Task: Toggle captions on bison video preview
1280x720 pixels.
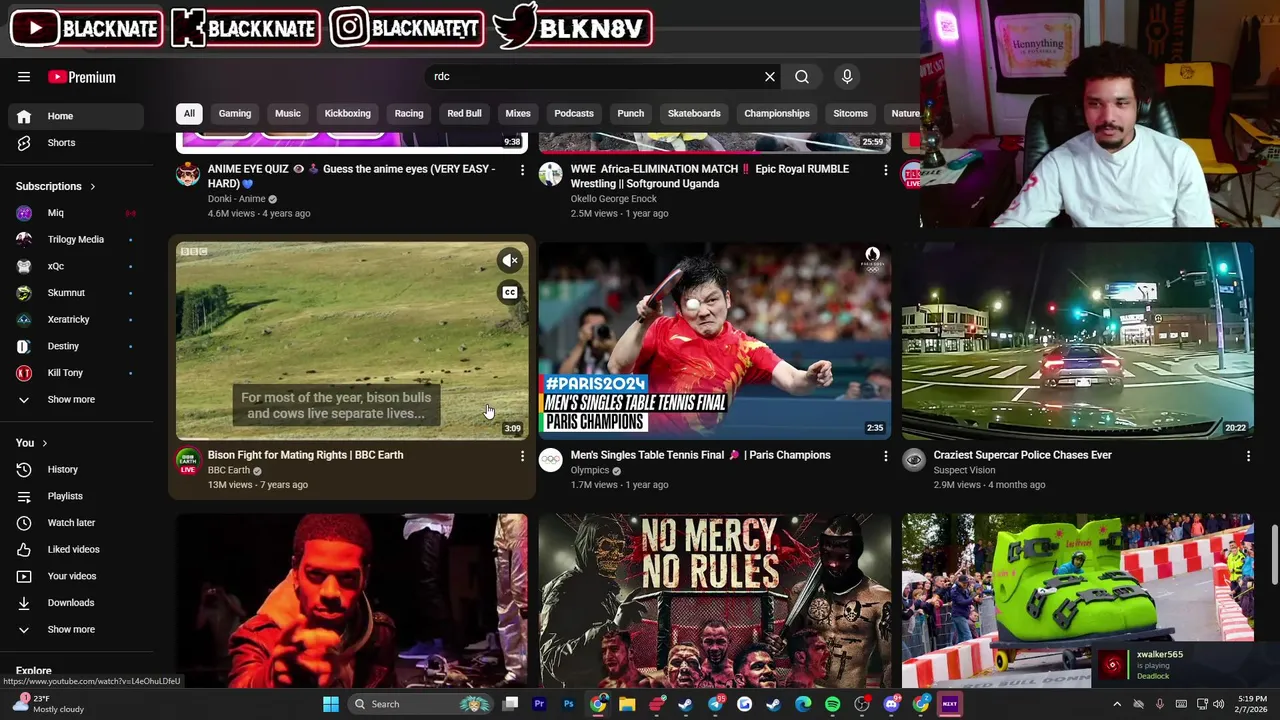Action: coord(510,293)
